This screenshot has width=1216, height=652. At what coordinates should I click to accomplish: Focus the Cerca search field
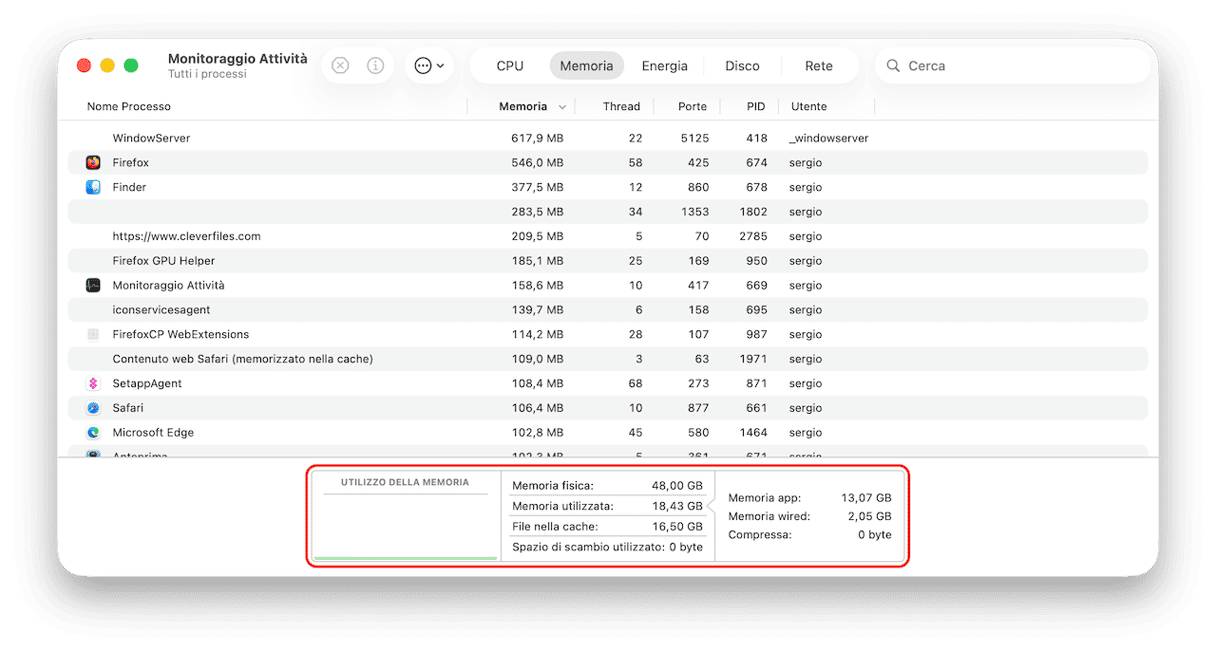pyautogui.click(x=1012, y=66)
